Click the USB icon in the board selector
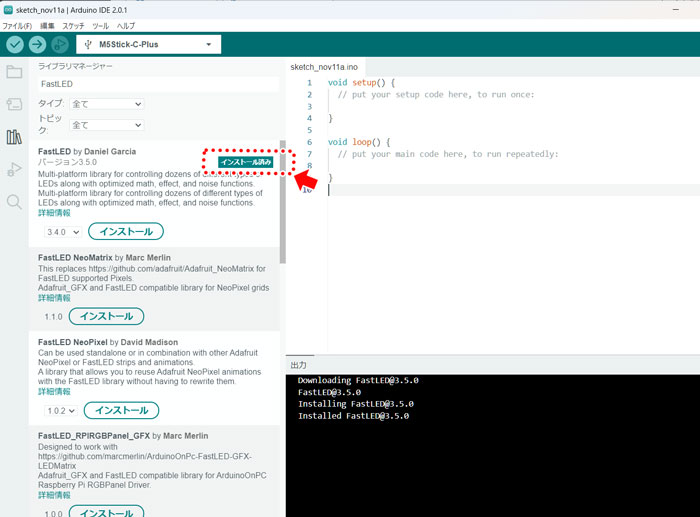This screenshot has width=700, height=517. click(88, 44)
